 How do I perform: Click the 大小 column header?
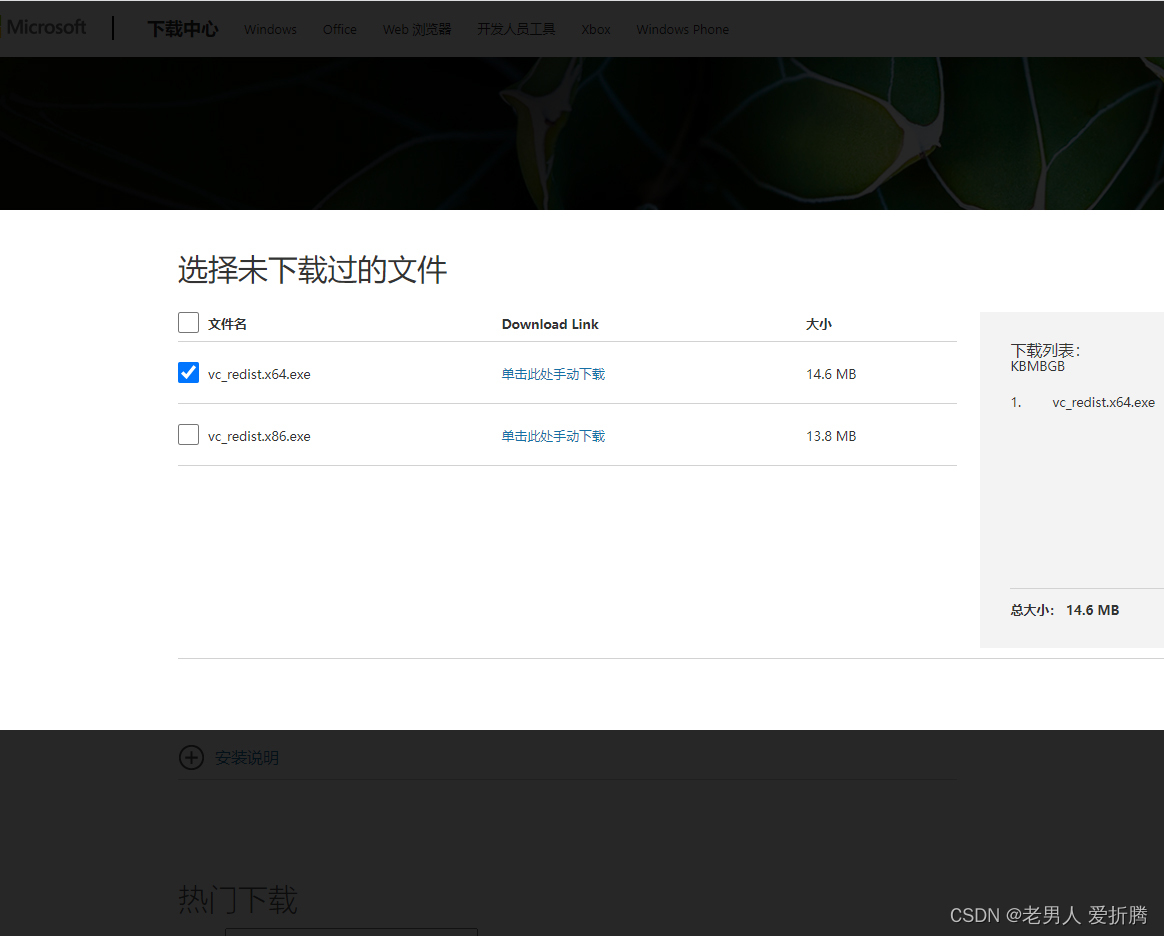point(818,323)
